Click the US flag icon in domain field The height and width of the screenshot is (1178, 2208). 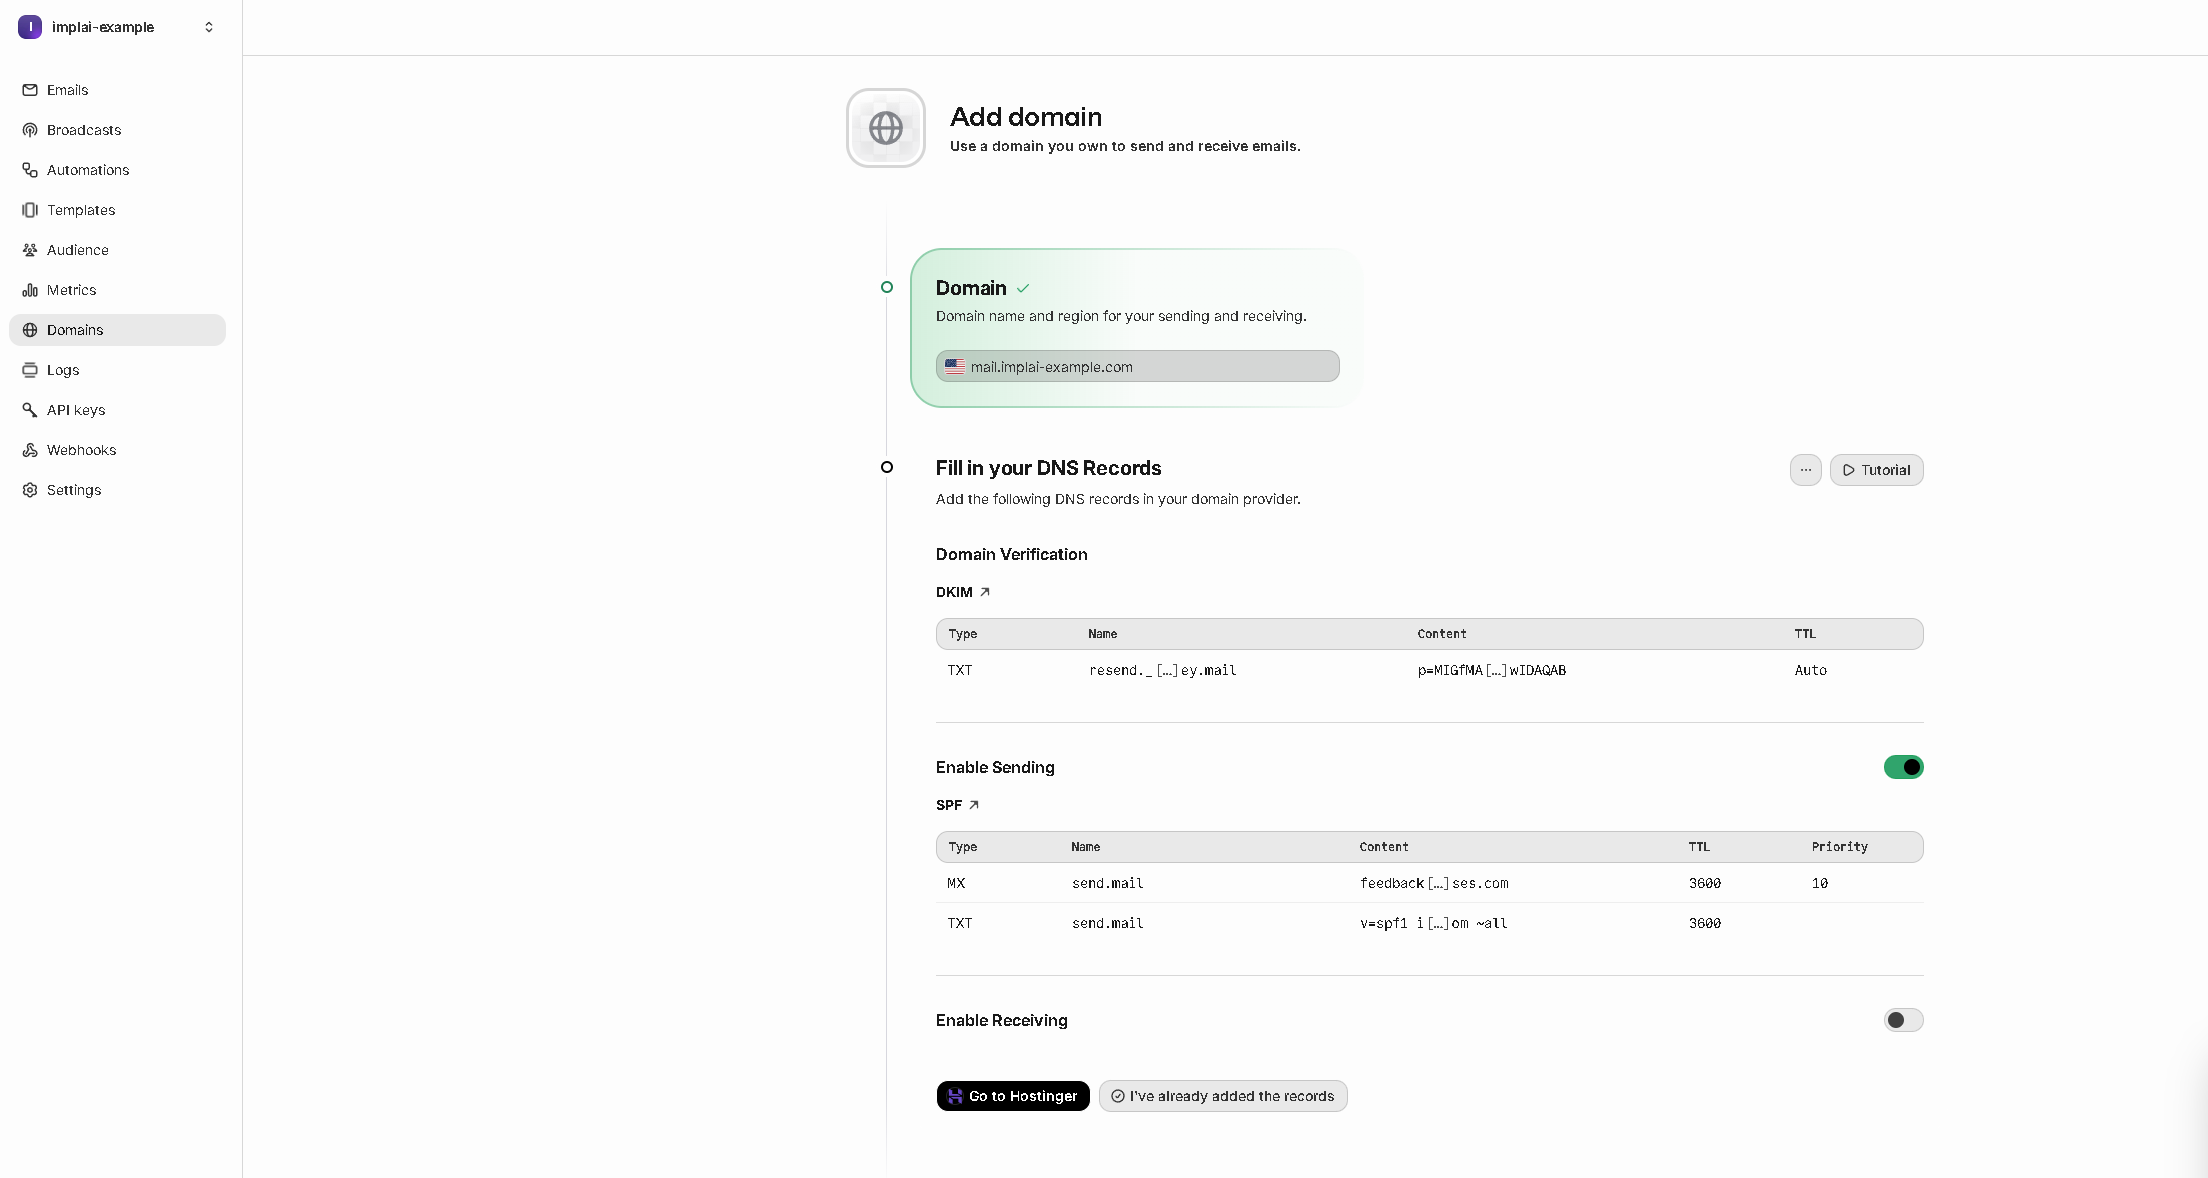click(x=955, y=367)
